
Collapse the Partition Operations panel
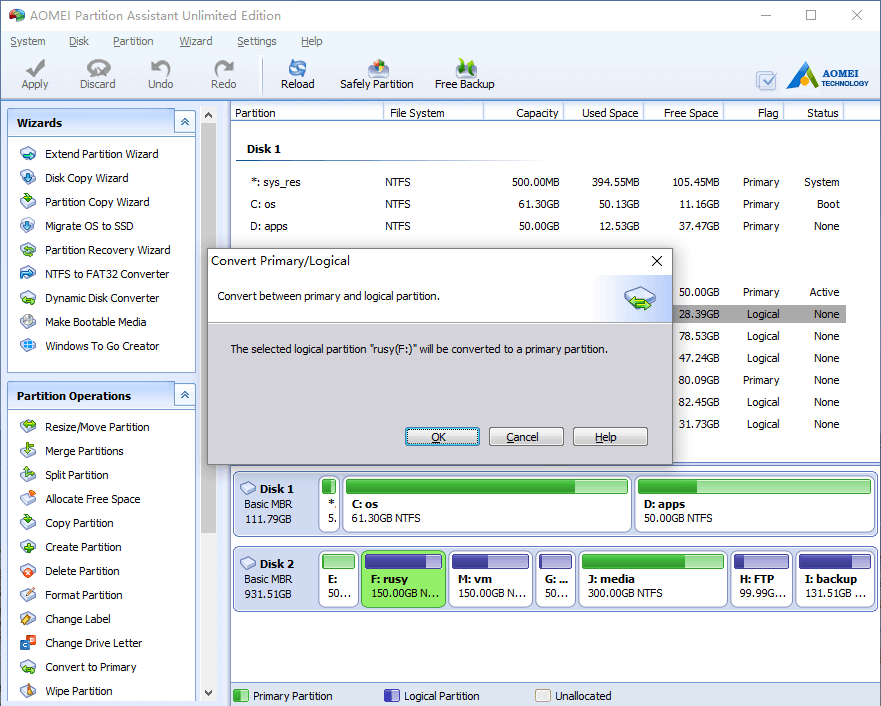(185, 395)
